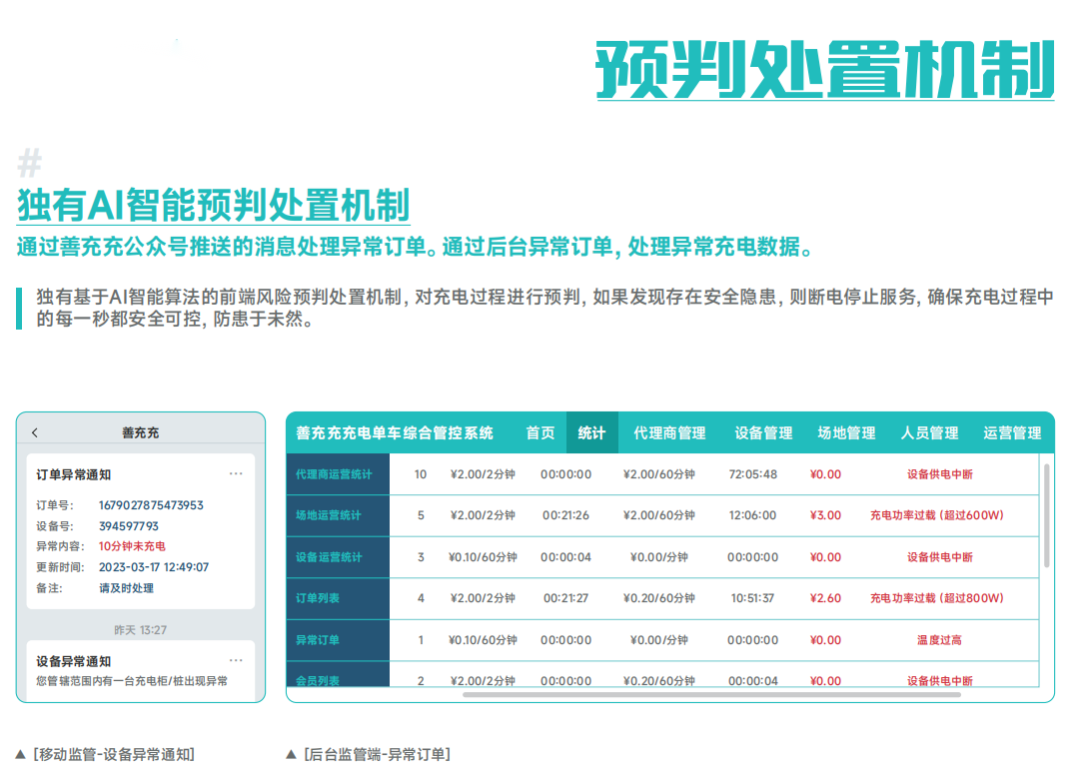This screenshot has width=1080, height=776.
Task: Click the vertical scrollbar of the order table
Action: point(1047,515)
